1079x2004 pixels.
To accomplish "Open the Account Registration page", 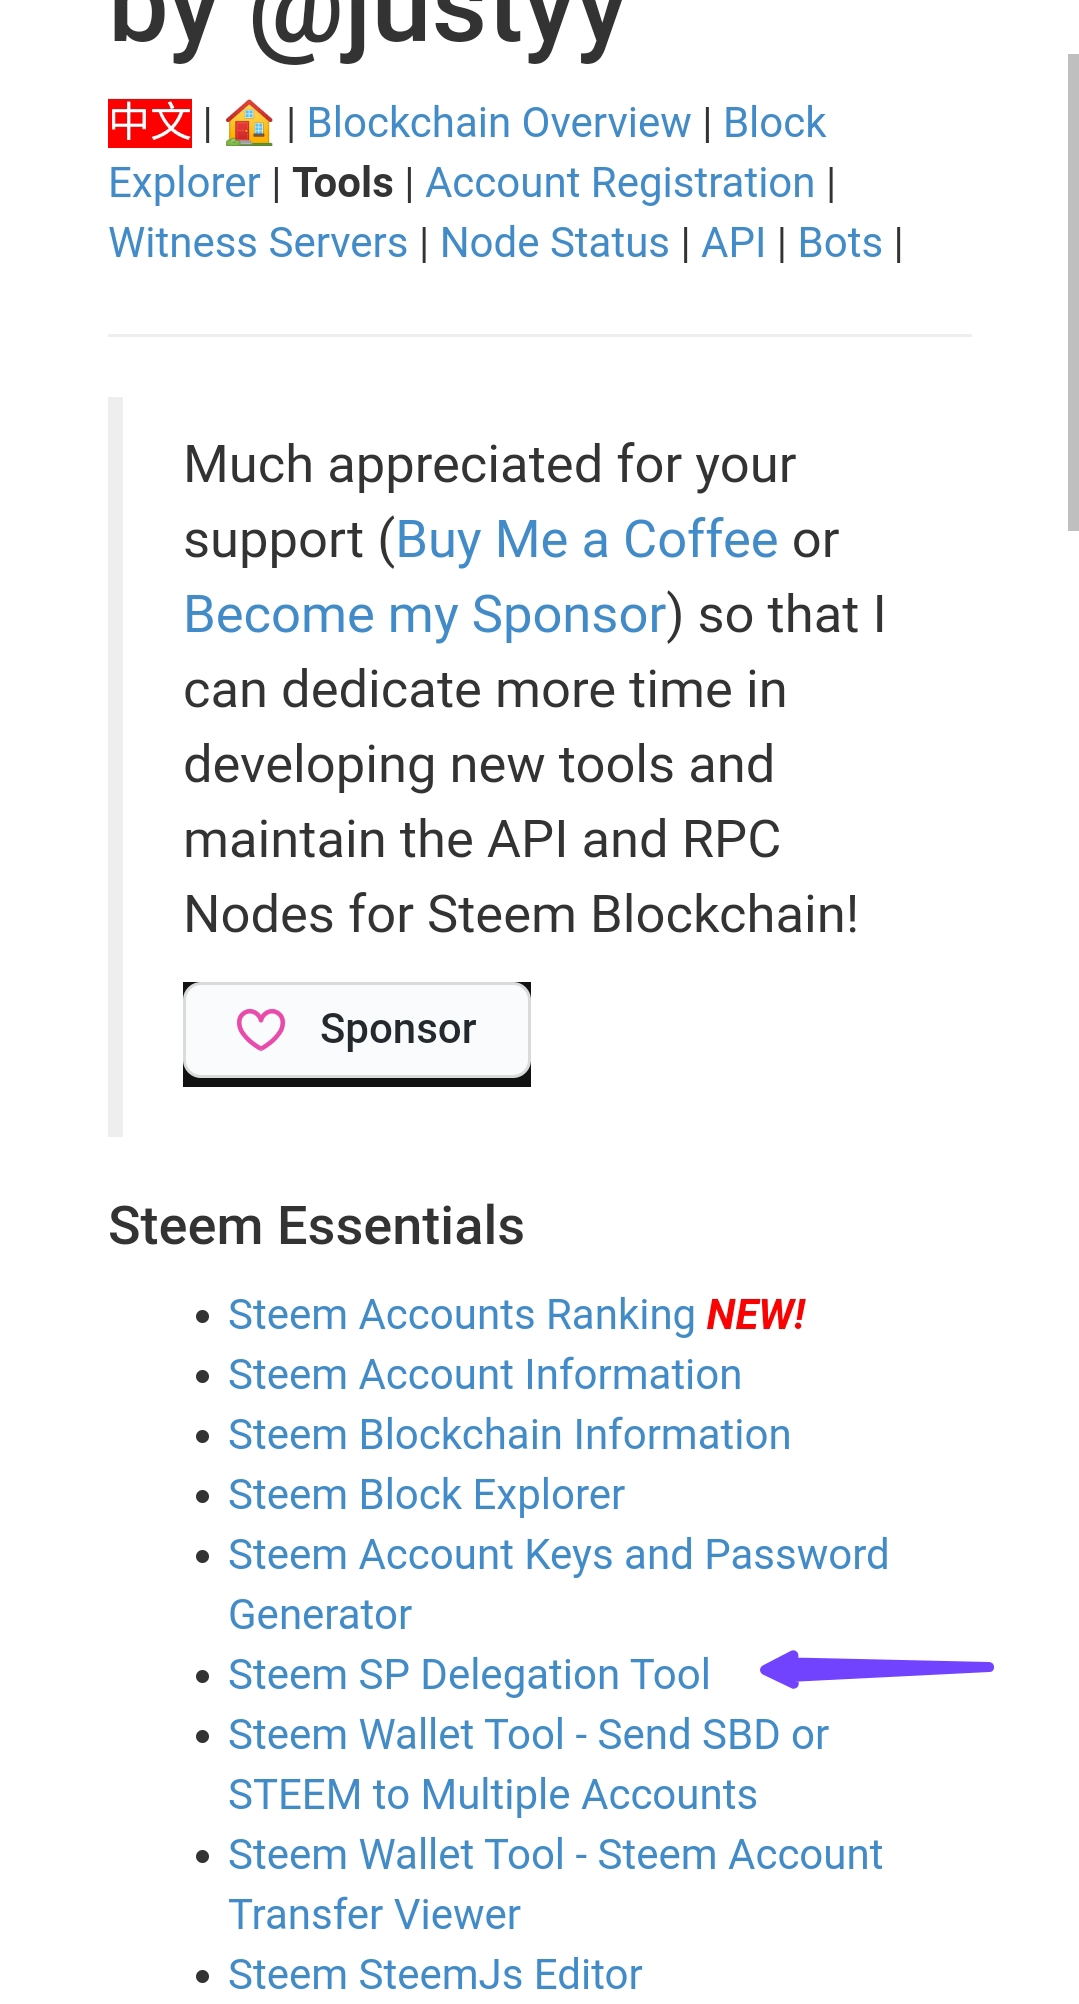I will (x=620, y=183).
